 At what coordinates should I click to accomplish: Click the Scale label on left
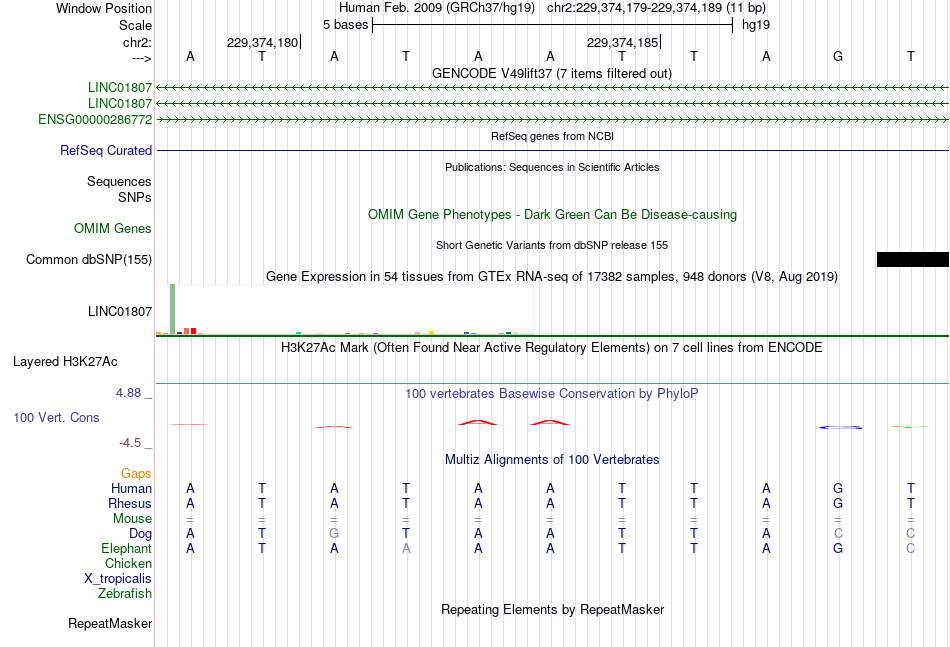click(135, 25)
